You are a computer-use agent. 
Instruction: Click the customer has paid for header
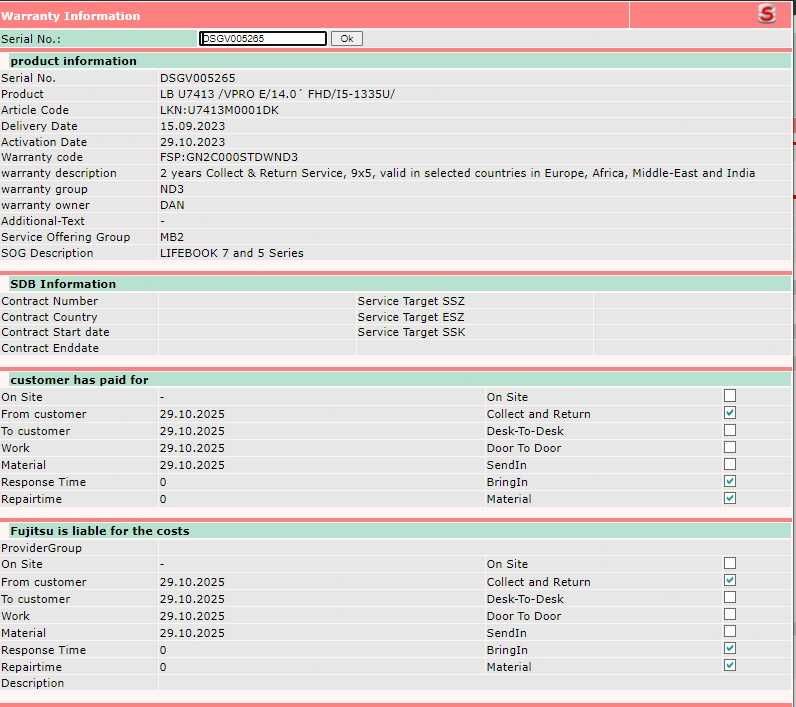[x=79, y=380]
